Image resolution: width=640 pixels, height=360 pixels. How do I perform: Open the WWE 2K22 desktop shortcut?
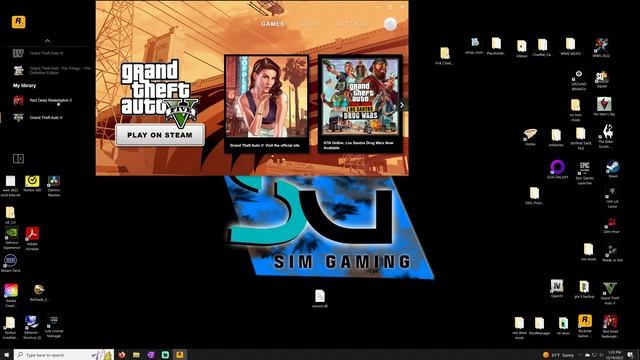tap(601, 47)
